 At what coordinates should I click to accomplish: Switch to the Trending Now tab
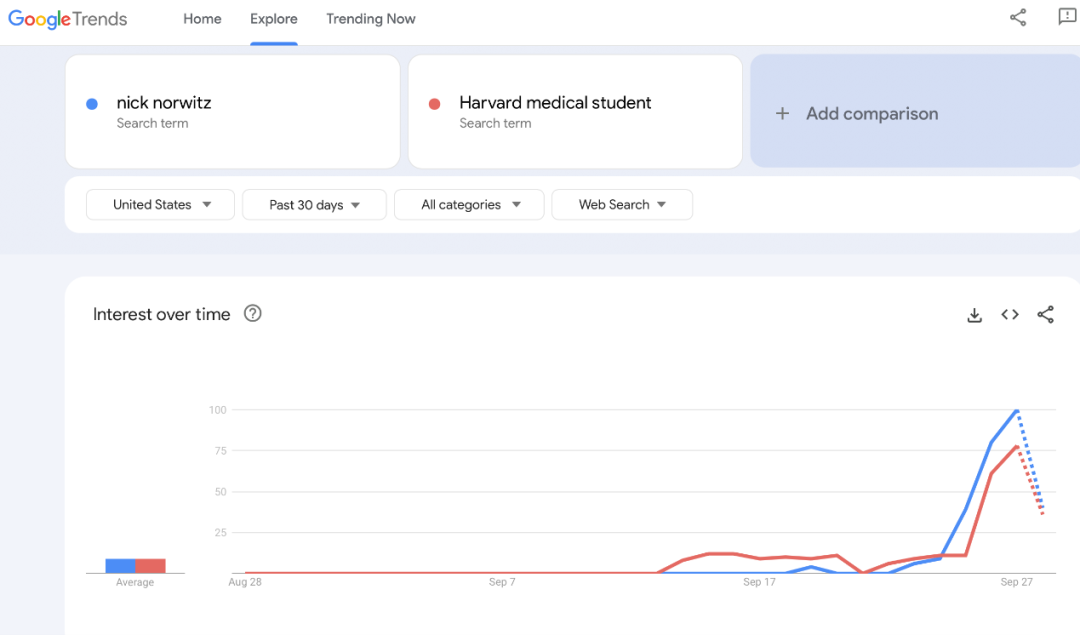point(370,19)
